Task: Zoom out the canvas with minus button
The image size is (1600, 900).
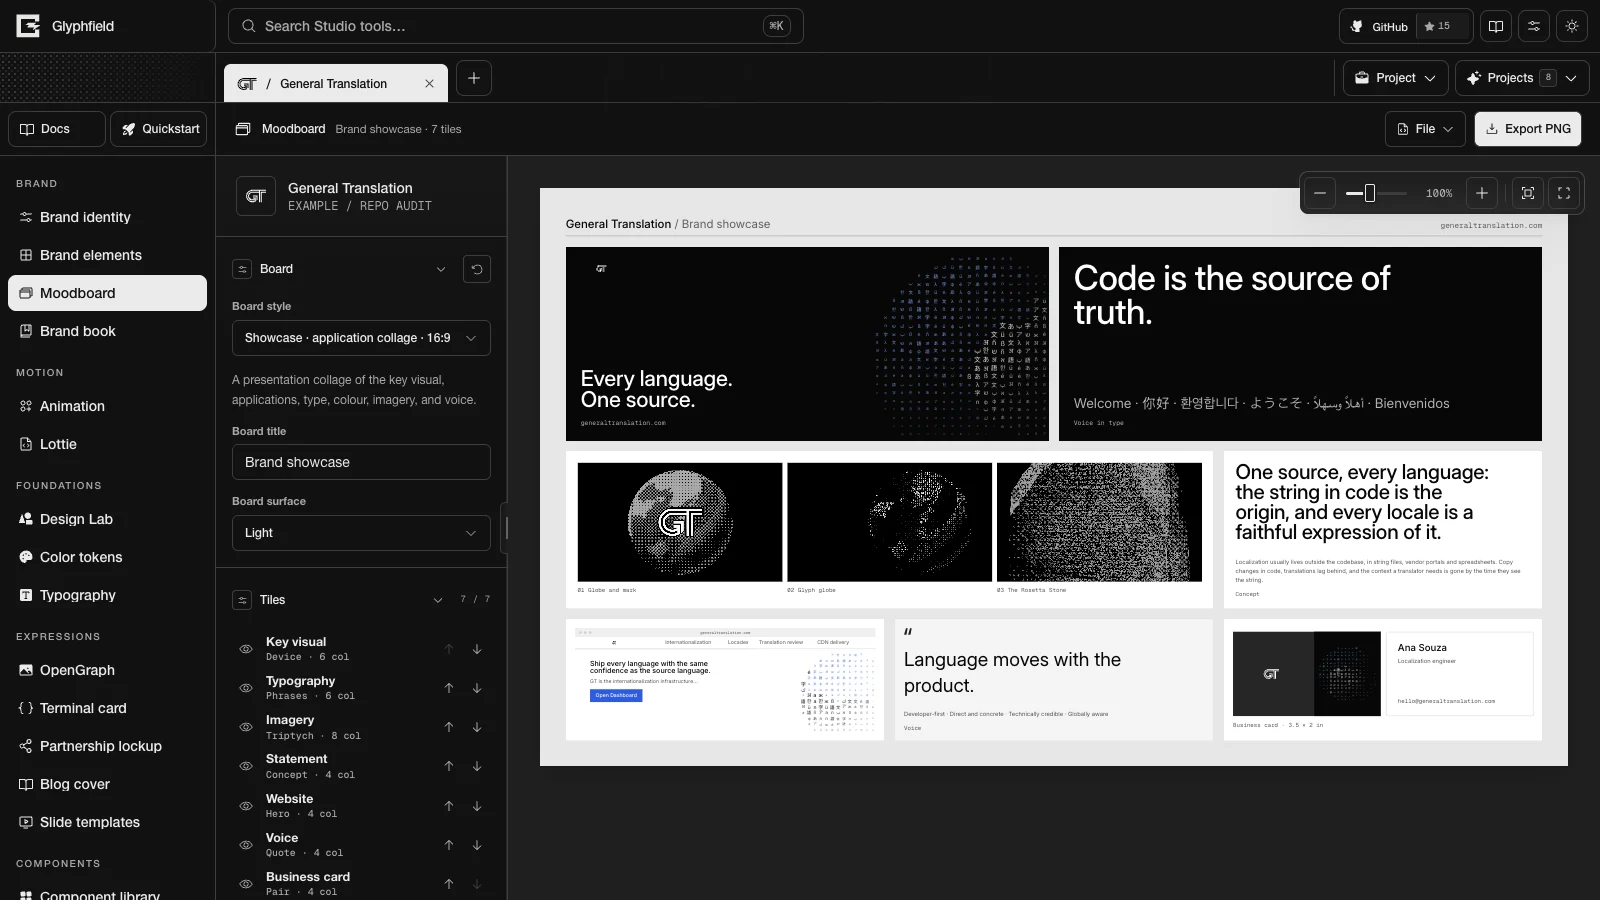Action: pyautogui.click(x=1320, y=193)
